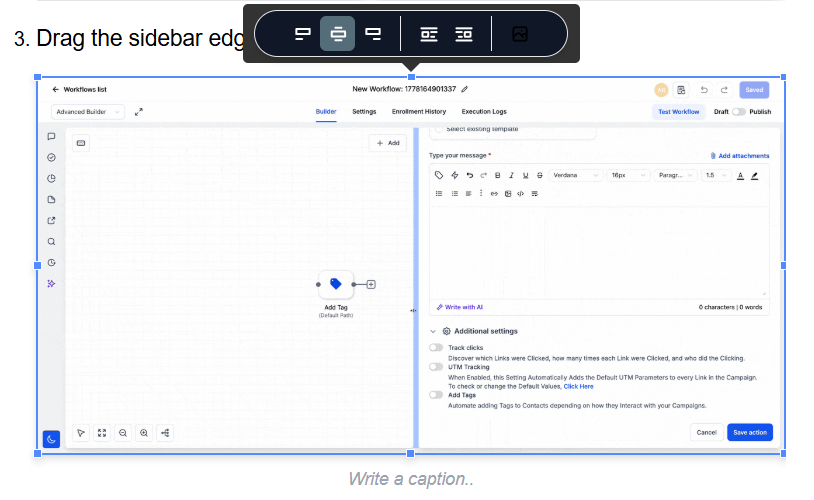Click the Save action button
The image size is (814, 500).
(x=750, y=433)
